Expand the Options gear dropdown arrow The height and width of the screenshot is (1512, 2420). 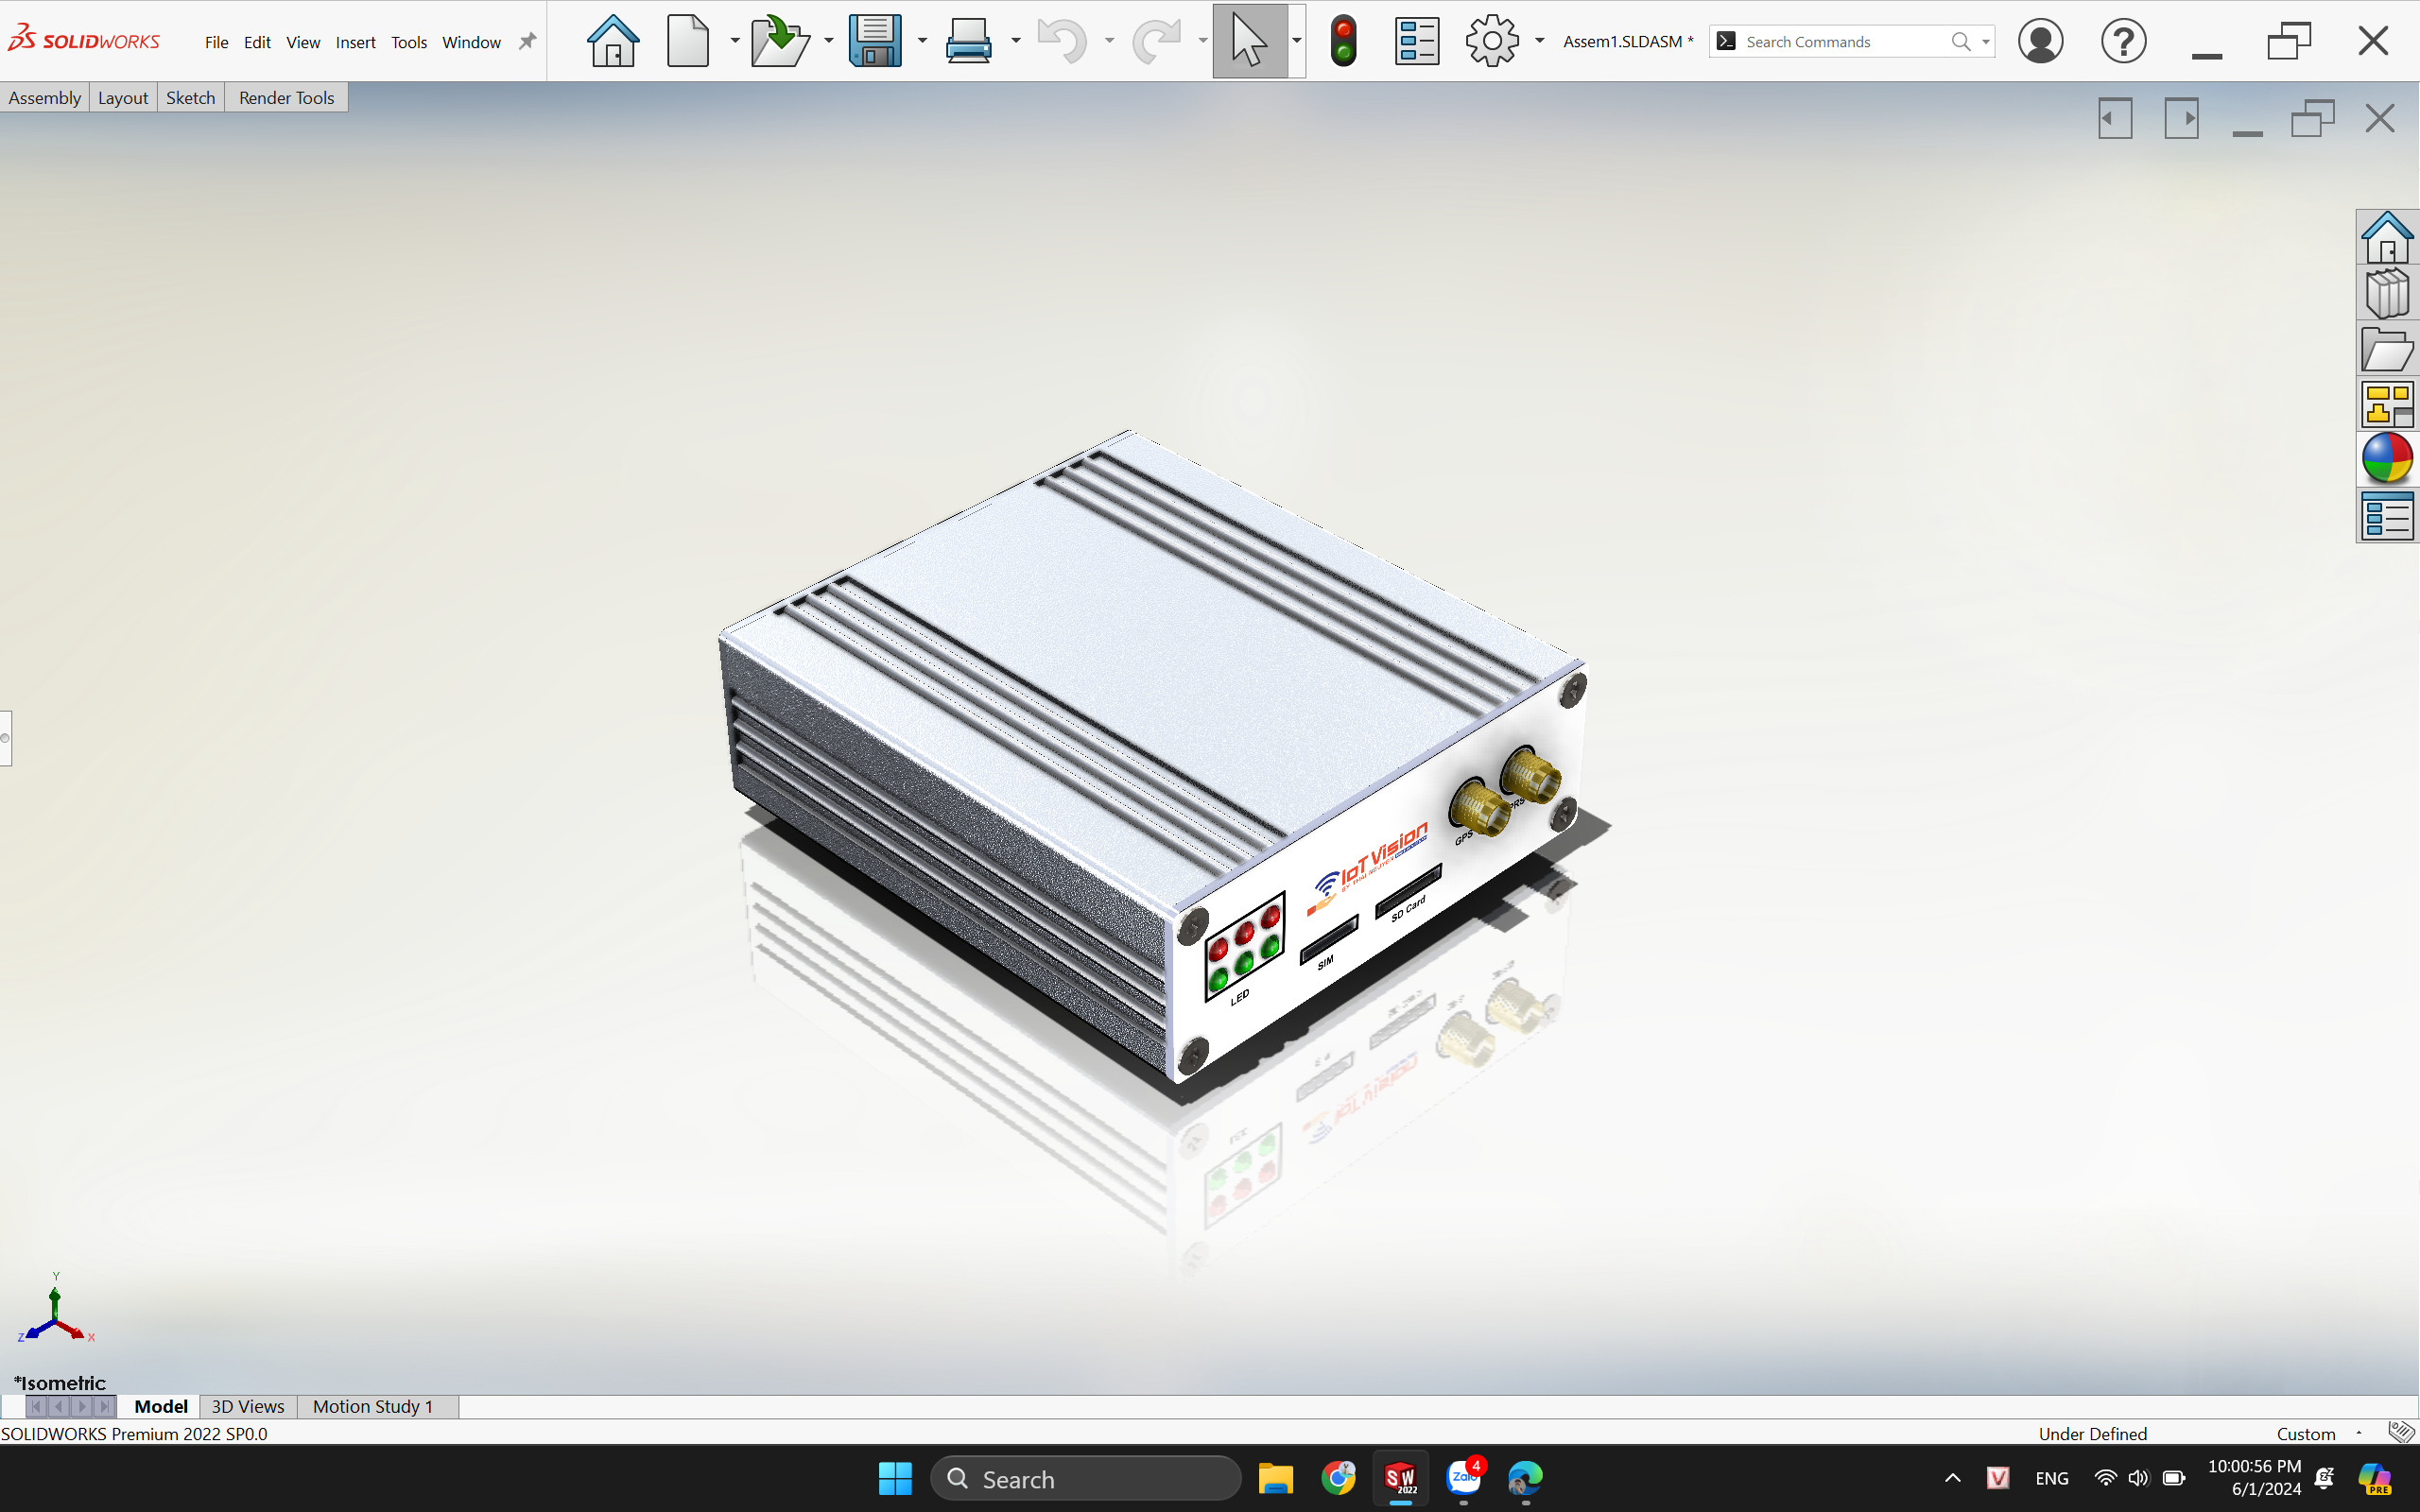[x=1540, y=41]
